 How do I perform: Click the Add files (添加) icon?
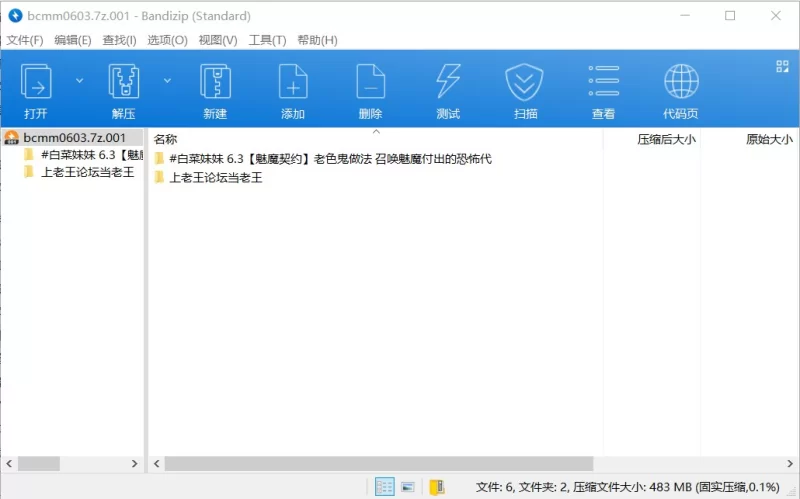coord(293,81)
